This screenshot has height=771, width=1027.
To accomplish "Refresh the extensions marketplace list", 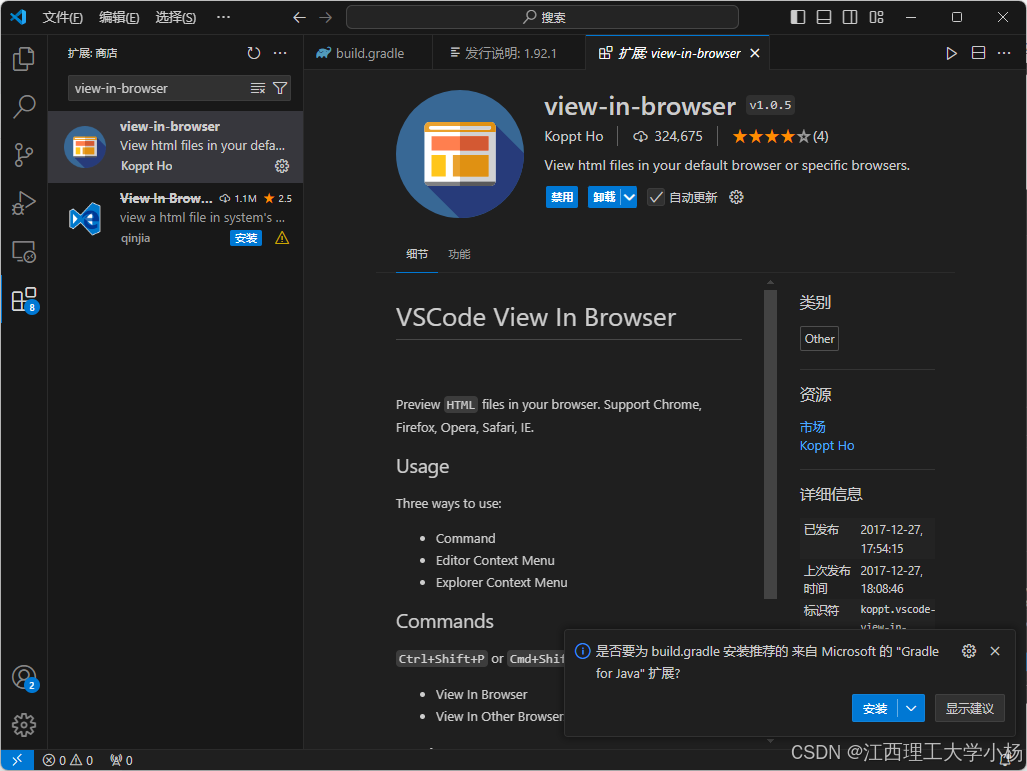I will pyautogui.click(x=253, y=53).
